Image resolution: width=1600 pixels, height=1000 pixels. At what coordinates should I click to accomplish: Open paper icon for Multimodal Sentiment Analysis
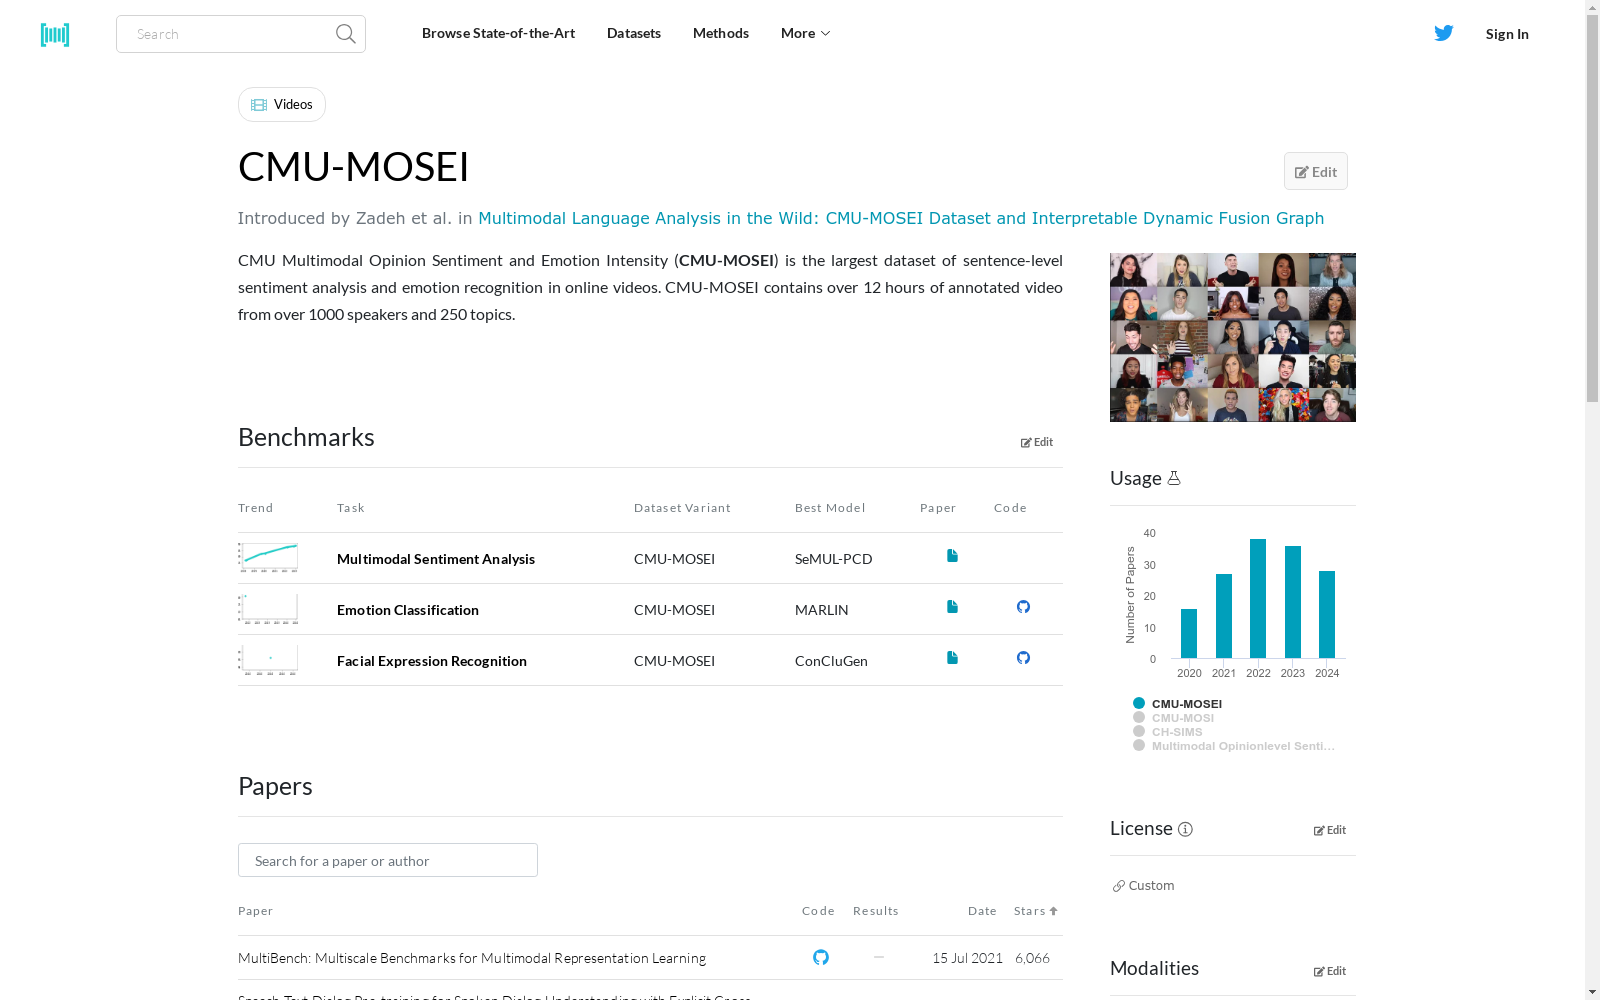pyautogui.click(x=952, y=556)
